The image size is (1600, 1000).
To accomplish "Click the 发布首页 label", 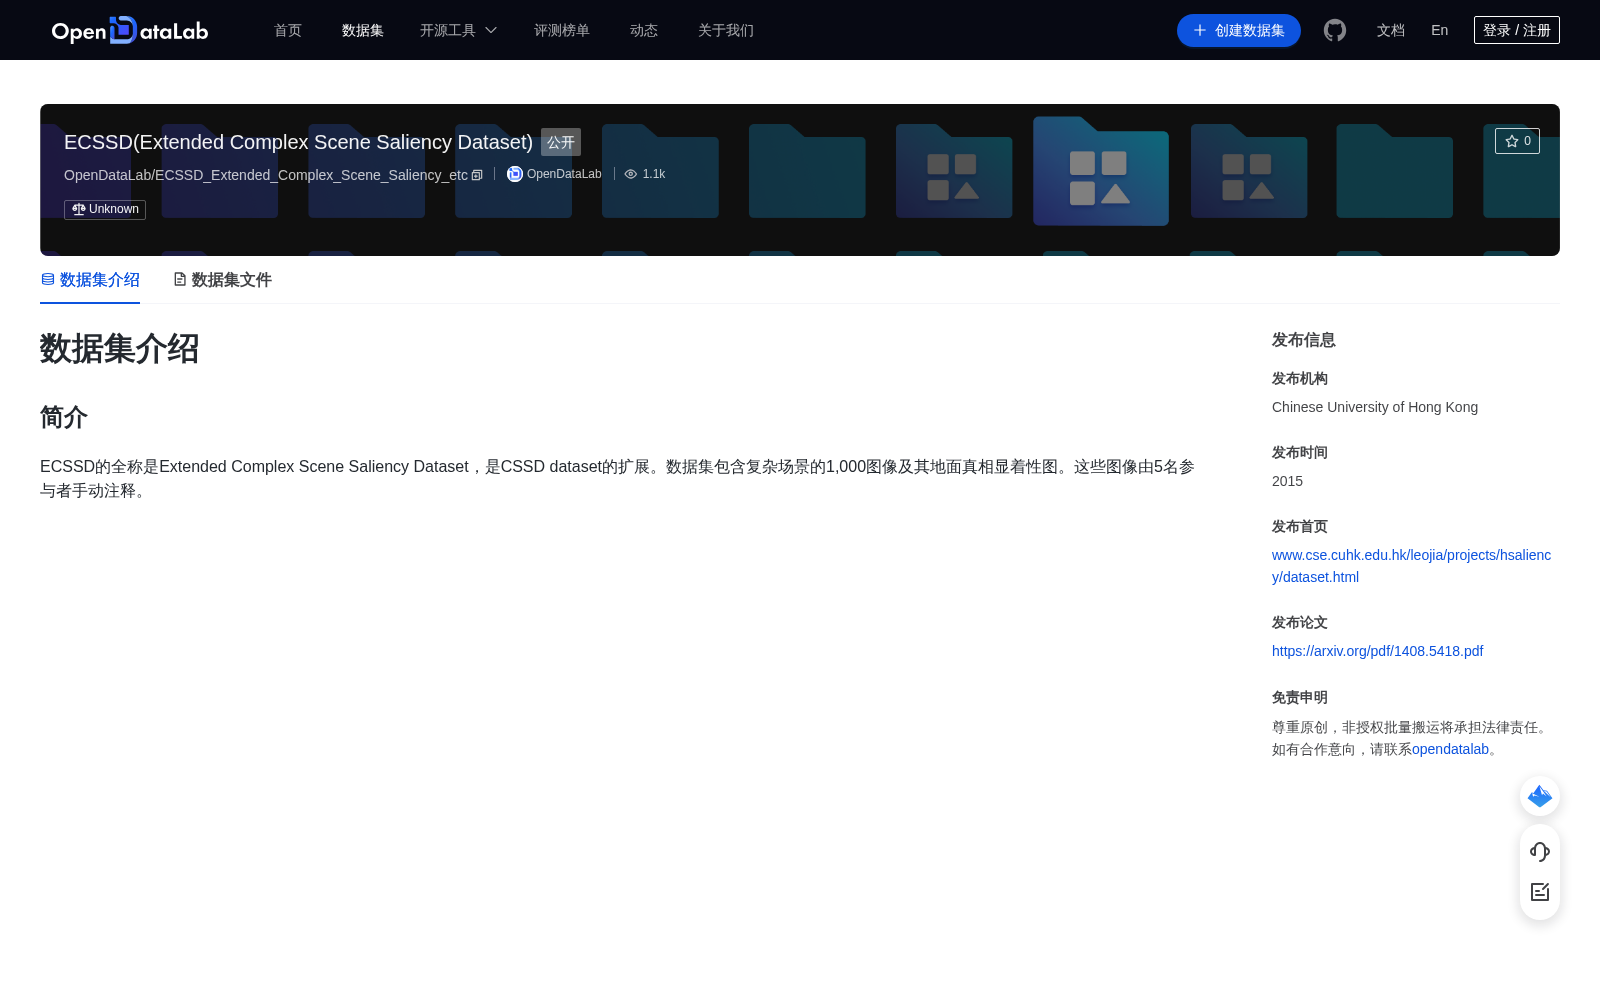I will tap(1300, 526).
